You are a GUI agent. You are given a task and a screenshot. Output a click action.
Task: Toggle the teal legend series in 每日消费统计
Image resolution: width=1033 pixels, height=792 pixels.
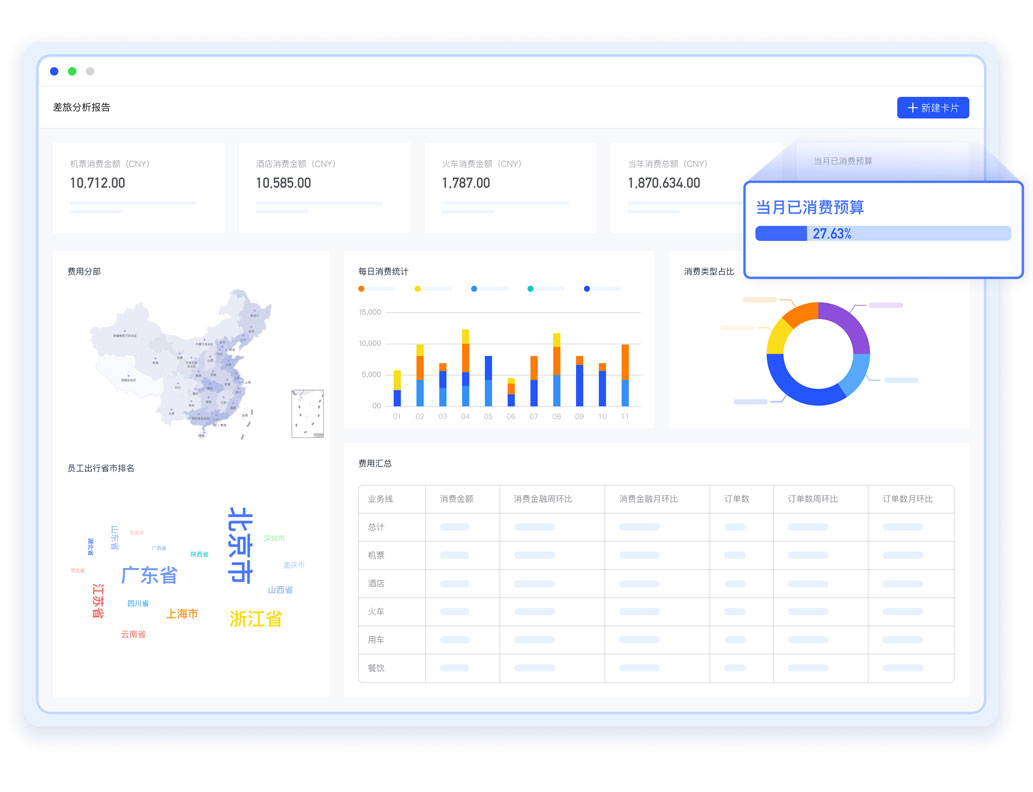coord(531,289)
